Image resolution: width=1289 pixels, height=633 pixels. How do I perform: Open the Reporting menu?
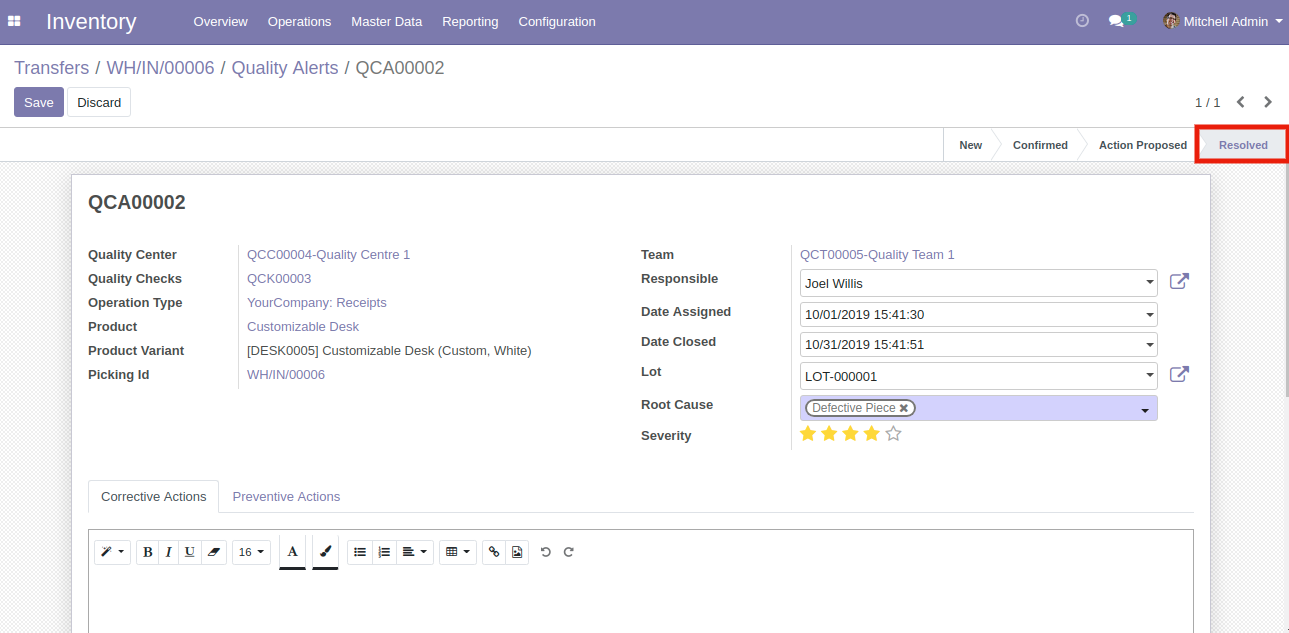pos(470,21)
